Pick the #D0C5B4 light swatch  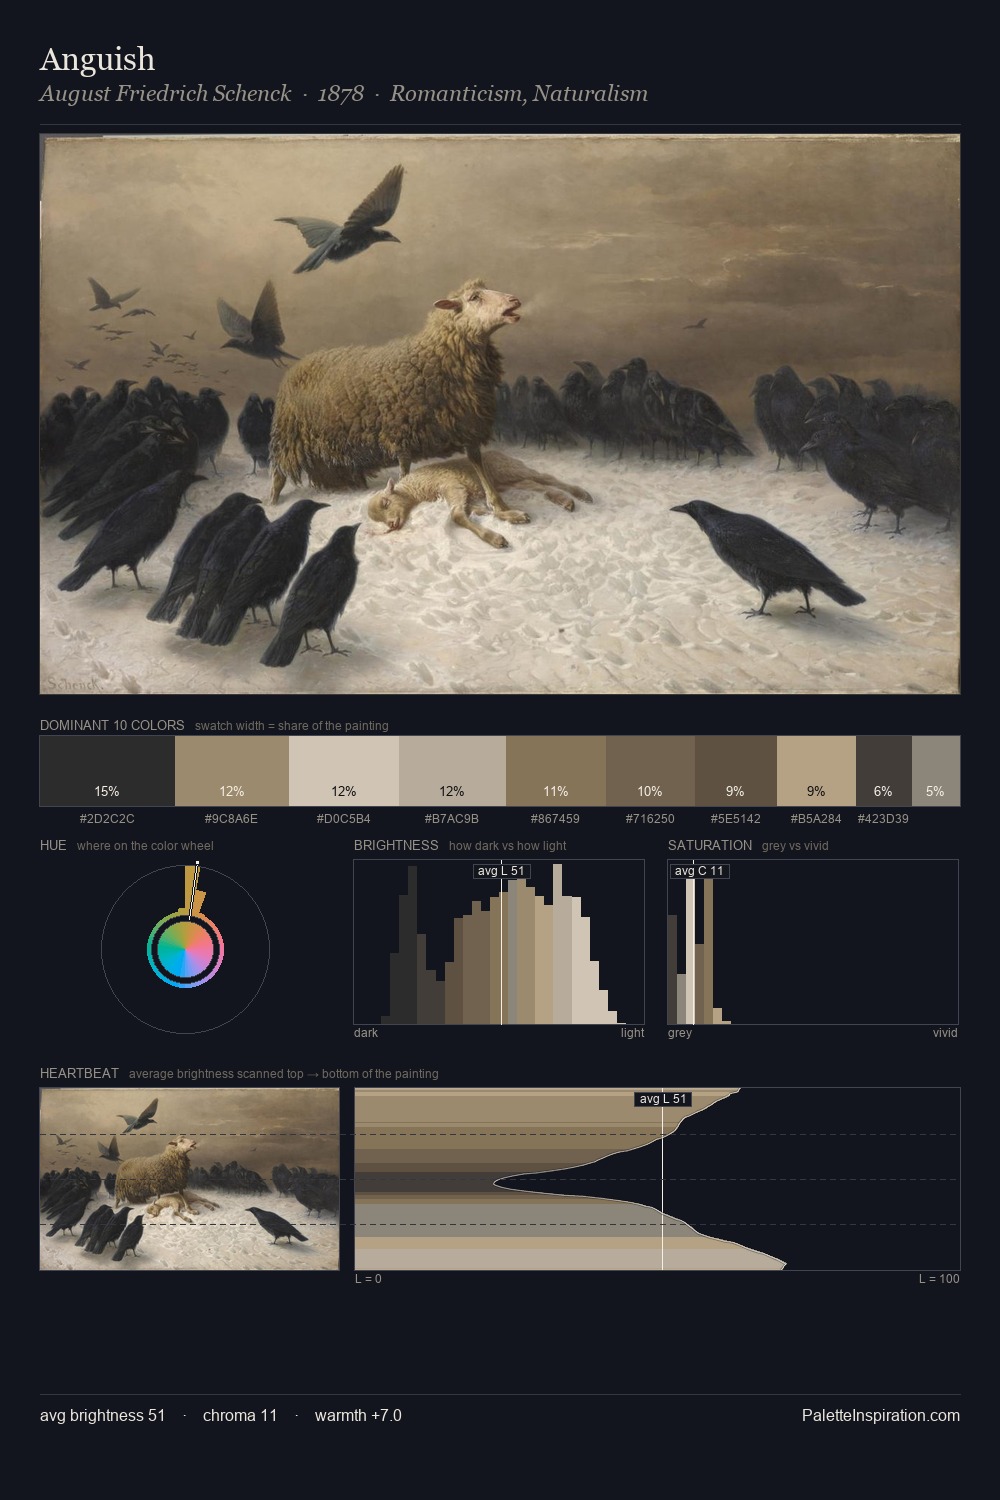pos(344,771)
